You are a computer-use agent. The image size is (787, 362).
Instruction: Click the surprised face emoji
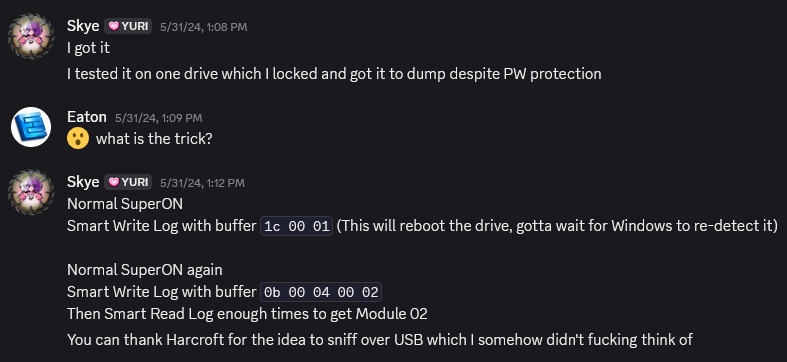[x=78, y=139]
